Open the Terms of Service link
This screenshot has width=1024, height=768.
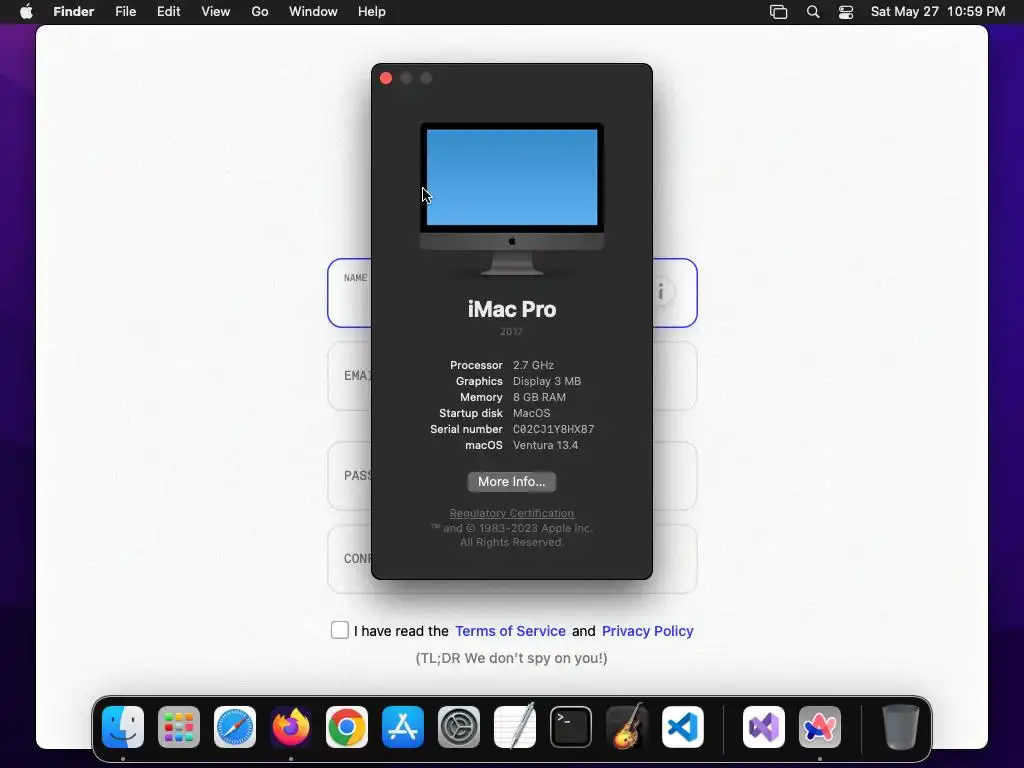[x=510, y=631]
